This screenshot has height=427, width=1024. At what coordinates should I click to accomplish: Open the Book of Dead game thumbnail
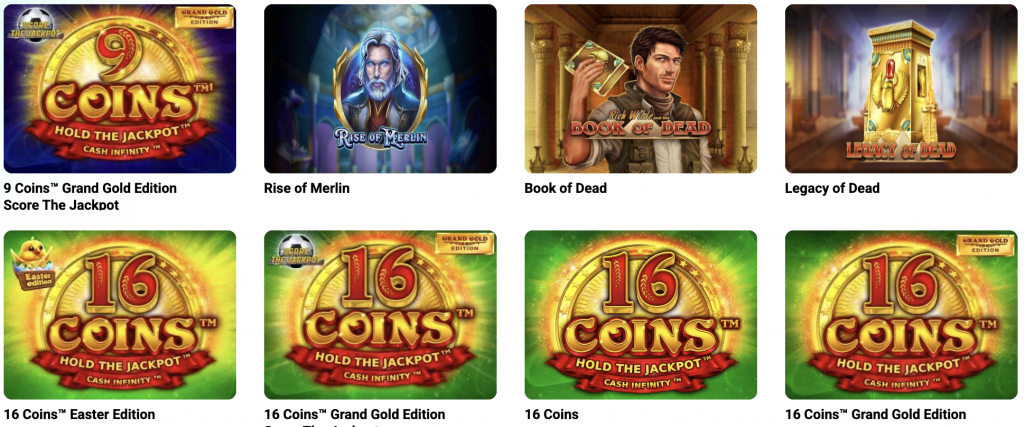pyautogui.click(x=641, y=89)
